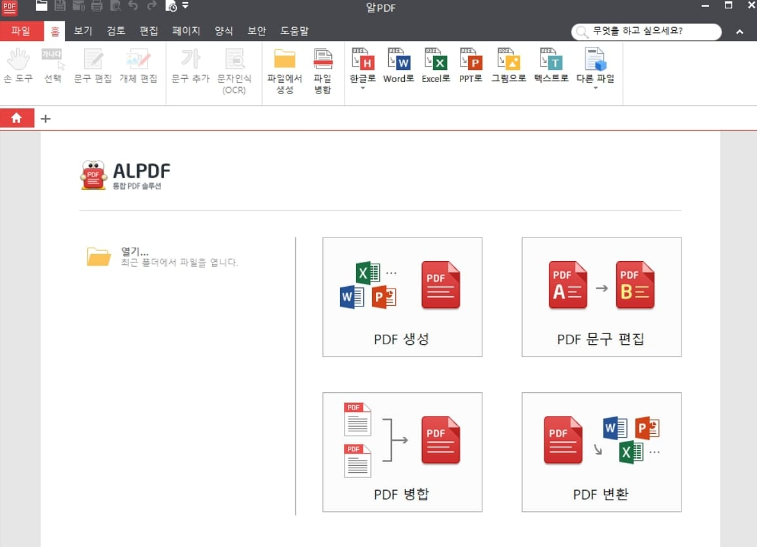757x547 pixels.
Task: Open the 개체 편집 object edit tool
Action: point(138,66)
